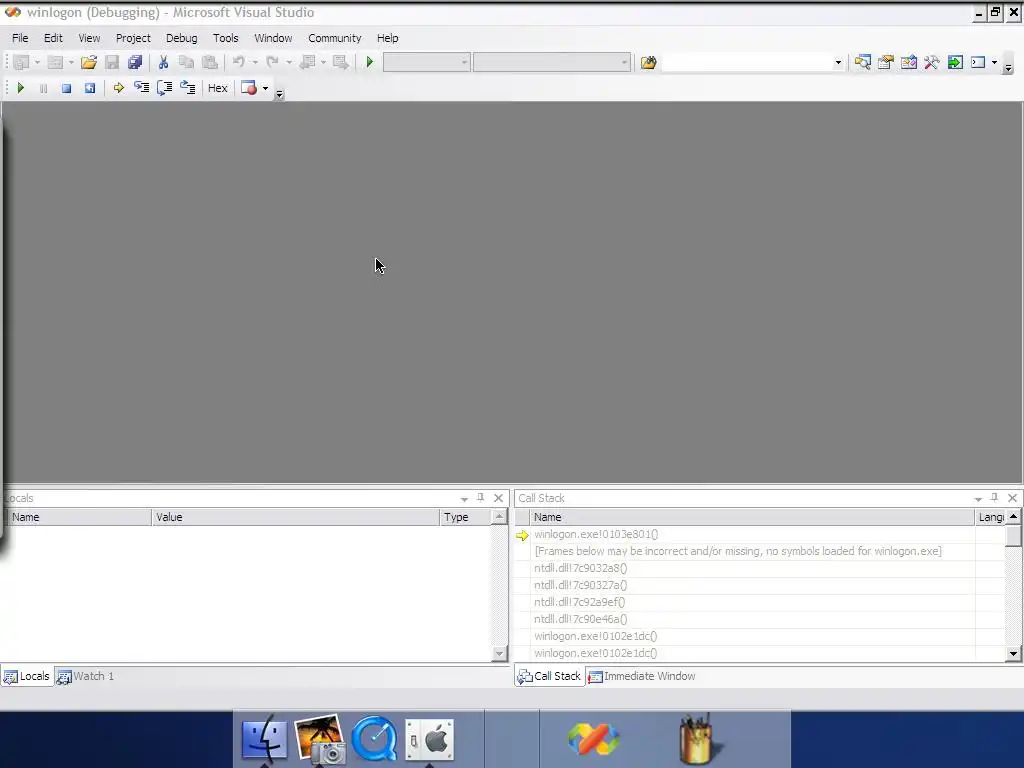The width and height of the screenshot is (1024, 768).
Task: Open the Find combo box dropdown
Action: coord(838,63)
